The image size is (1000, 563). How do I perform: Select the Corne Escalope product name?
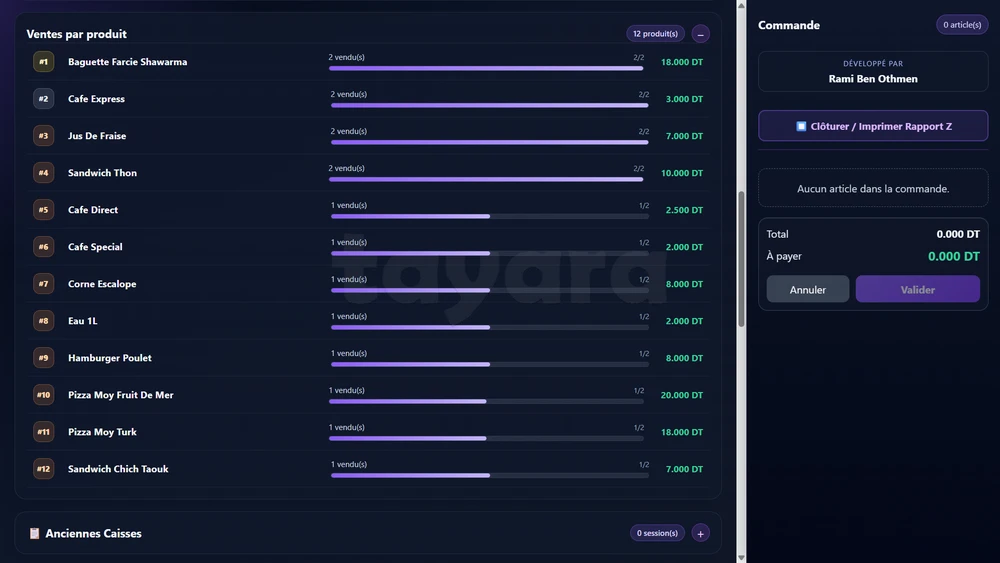pyautogui.click(x=102, y=284)
